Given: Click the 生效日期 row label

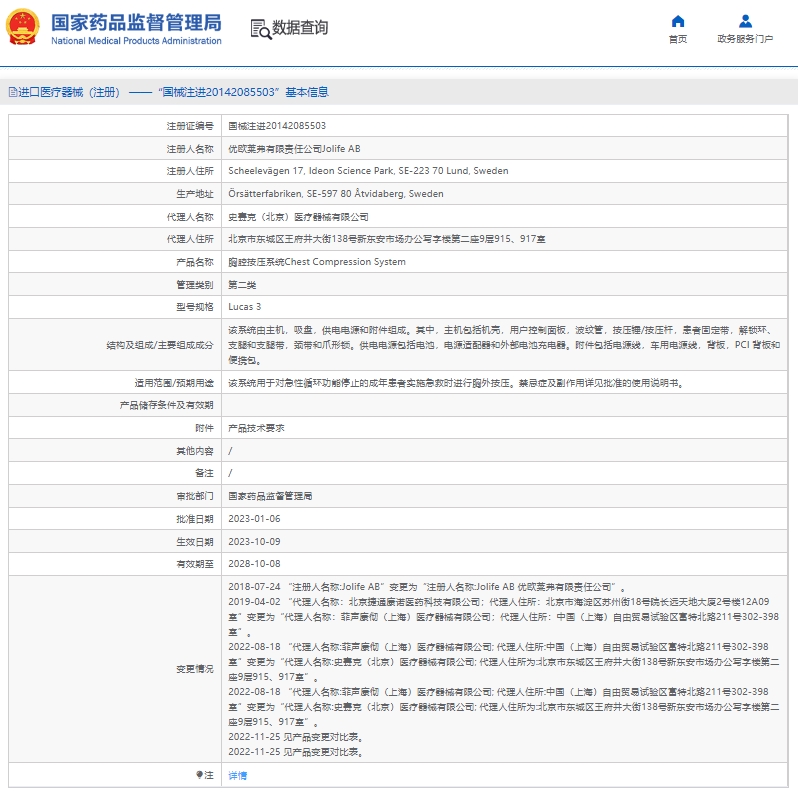Looking at the screenshot, I should click(195, 542).
